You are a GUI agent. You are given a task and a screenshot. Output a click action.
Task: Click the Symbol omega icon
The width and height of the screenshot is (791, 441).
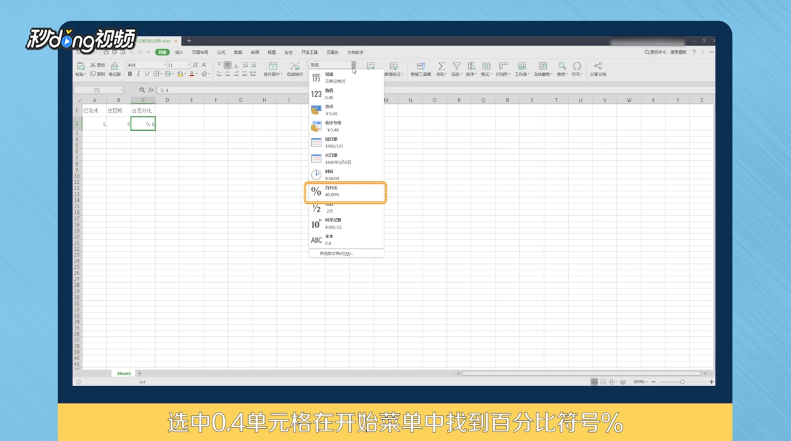coord(577,66)
